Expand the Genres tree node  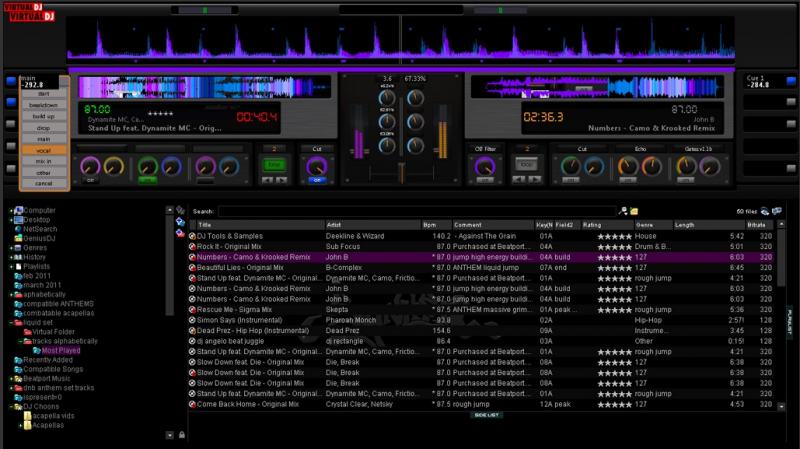tap(11, 248)
